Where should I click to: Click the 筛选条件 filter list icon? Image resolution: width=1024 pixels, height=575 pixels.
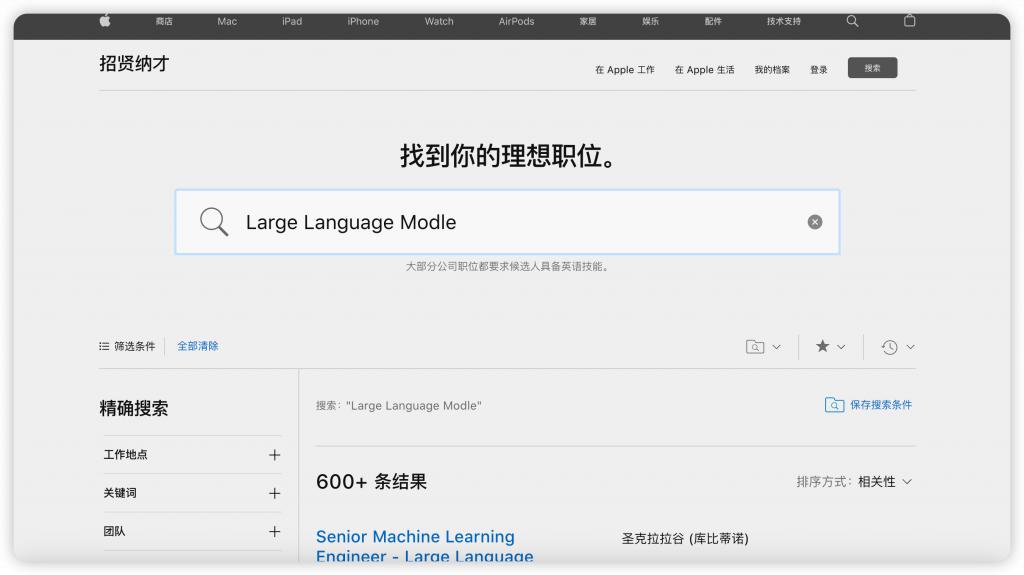pyautogui.click(x=104, y=346)
